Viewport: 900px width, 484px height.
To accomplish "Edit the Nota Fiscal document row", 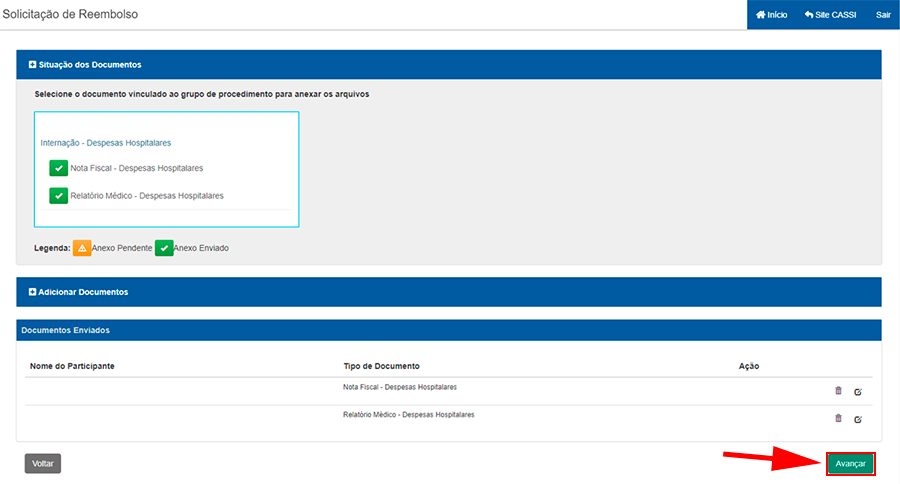I will click(x=858, y=392).
